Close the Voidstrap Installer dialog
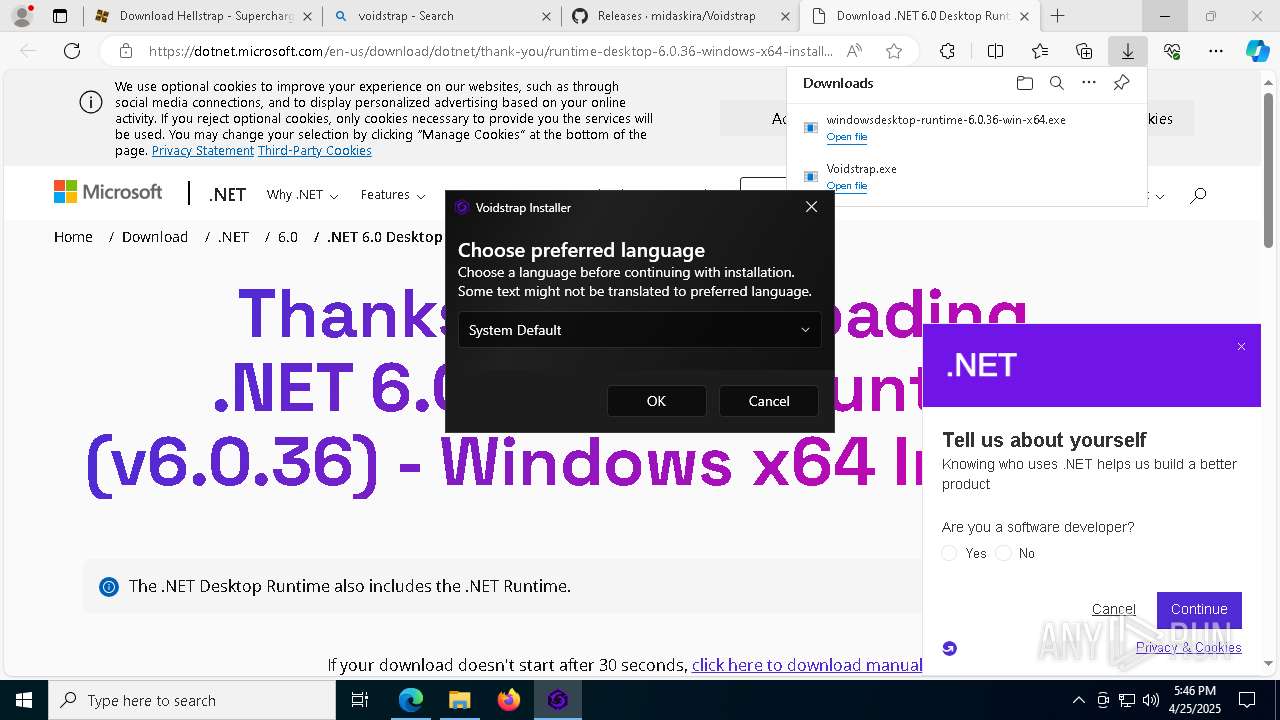Viewport: 1280px width, 720px height. pos(811,207)
